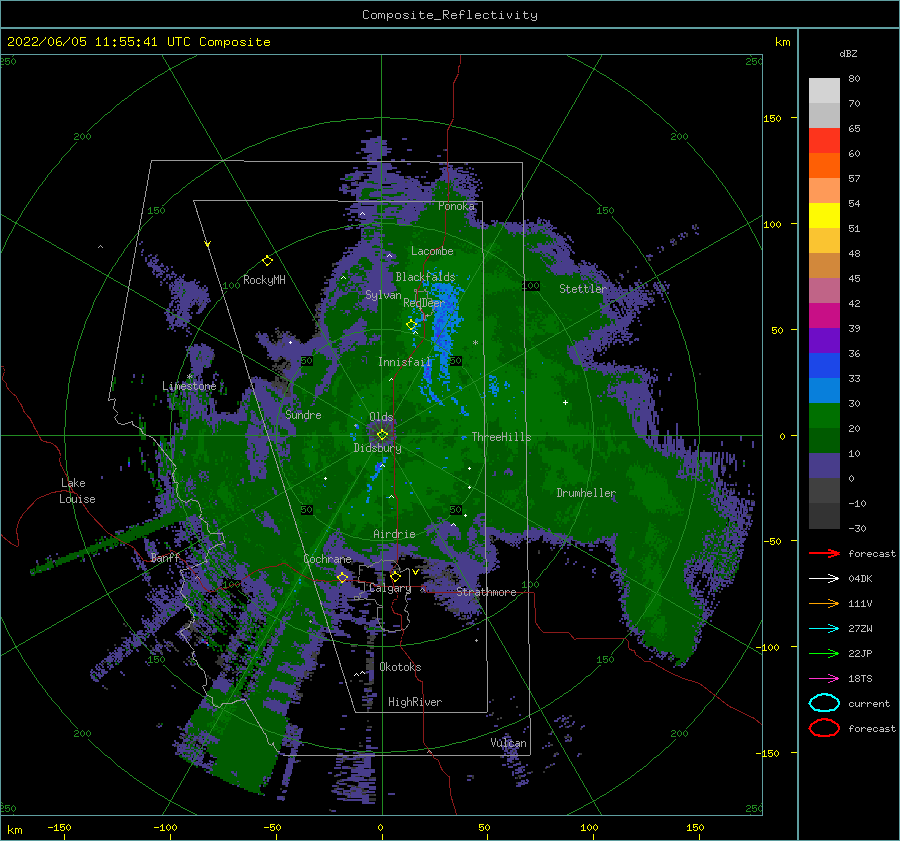Select the RedDeer city label
The width and height of the screenshot is (900, 841).
(424, 303)
